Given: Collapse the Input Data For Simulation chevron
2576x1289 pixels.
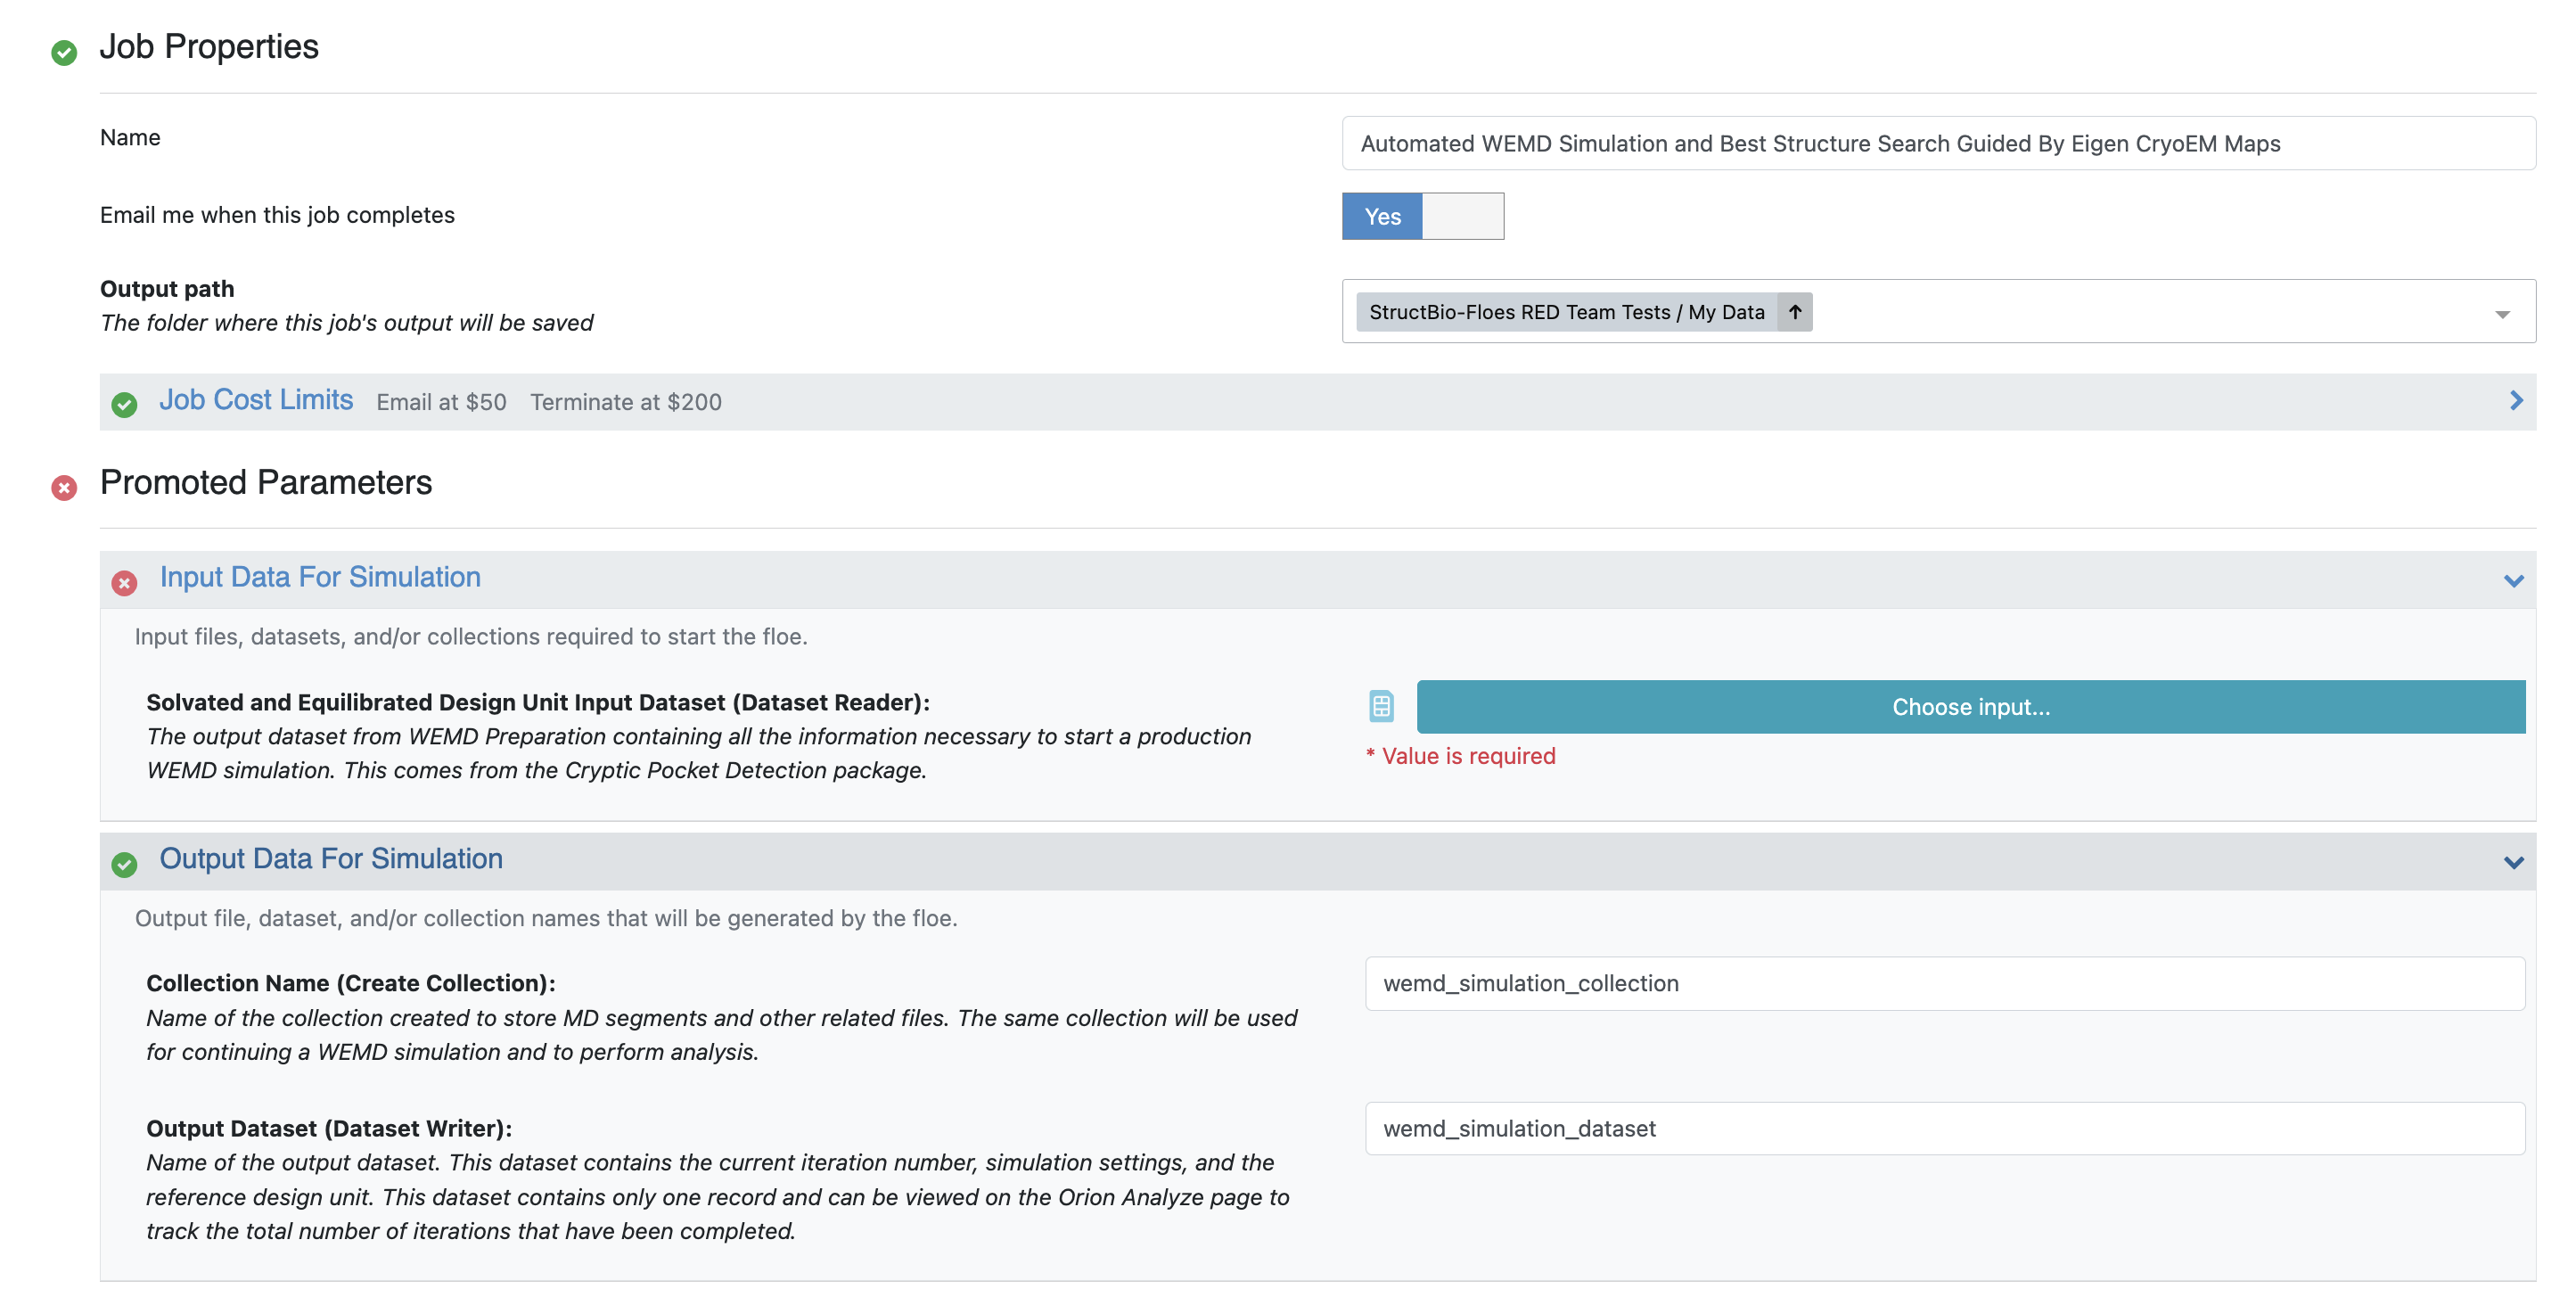Looking at the screenshot, I should point(2513,581).
